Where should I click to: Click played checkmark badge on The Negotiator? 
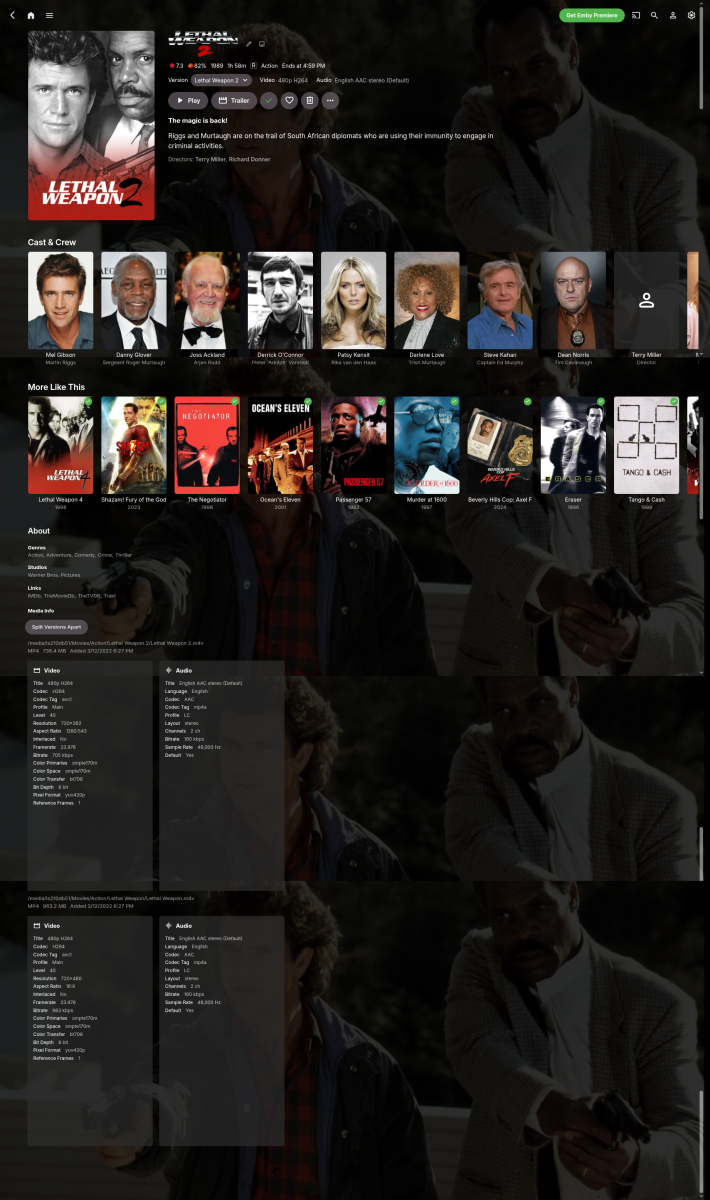(x=234, y=401)
